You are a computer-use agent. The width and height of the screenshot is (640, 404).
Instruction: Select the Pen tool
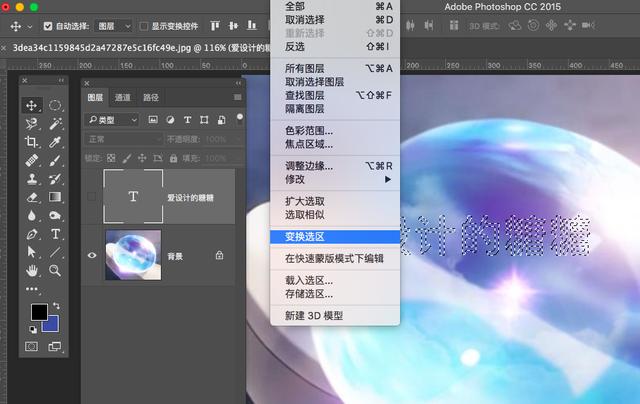click(x=31, y=234)
